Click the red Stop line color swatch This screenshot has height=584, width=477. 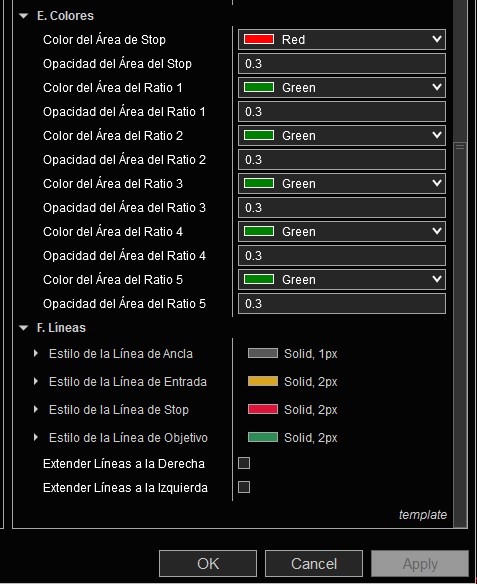[x=263, y=409]
